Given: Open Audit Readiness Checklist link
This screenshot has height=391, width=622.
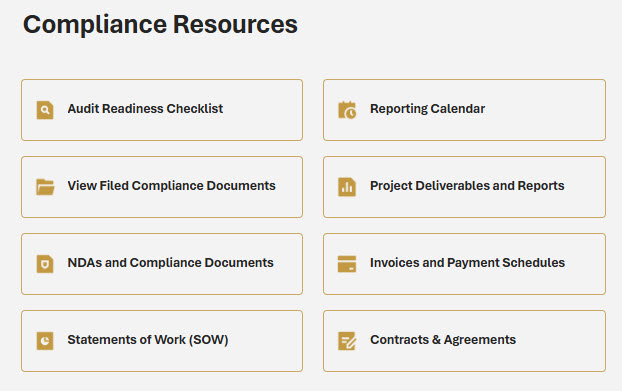Looking at the screenshot, I should [x=145, y=109].
